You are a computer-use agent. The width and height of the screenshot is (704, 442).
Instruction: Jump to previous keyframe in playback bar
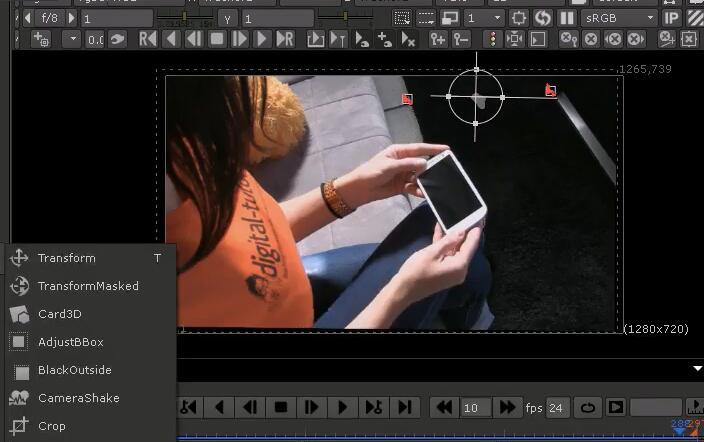click(189, 407)
